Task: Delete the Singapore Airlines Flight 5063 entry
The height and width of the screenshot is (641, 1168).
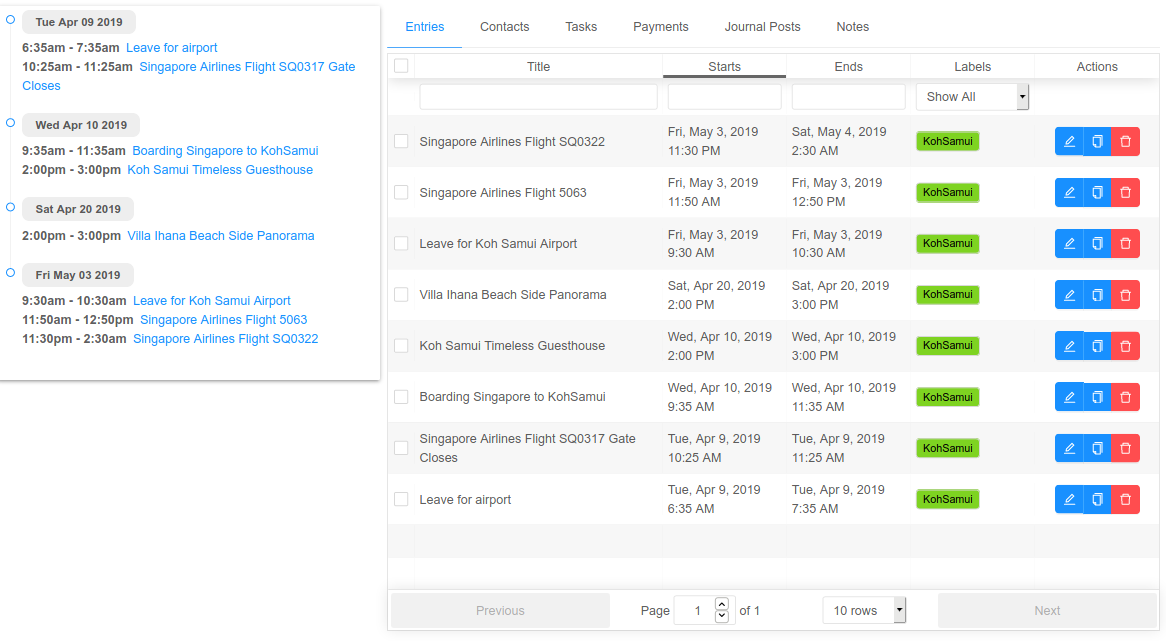Action: (x=1126, y=193)
